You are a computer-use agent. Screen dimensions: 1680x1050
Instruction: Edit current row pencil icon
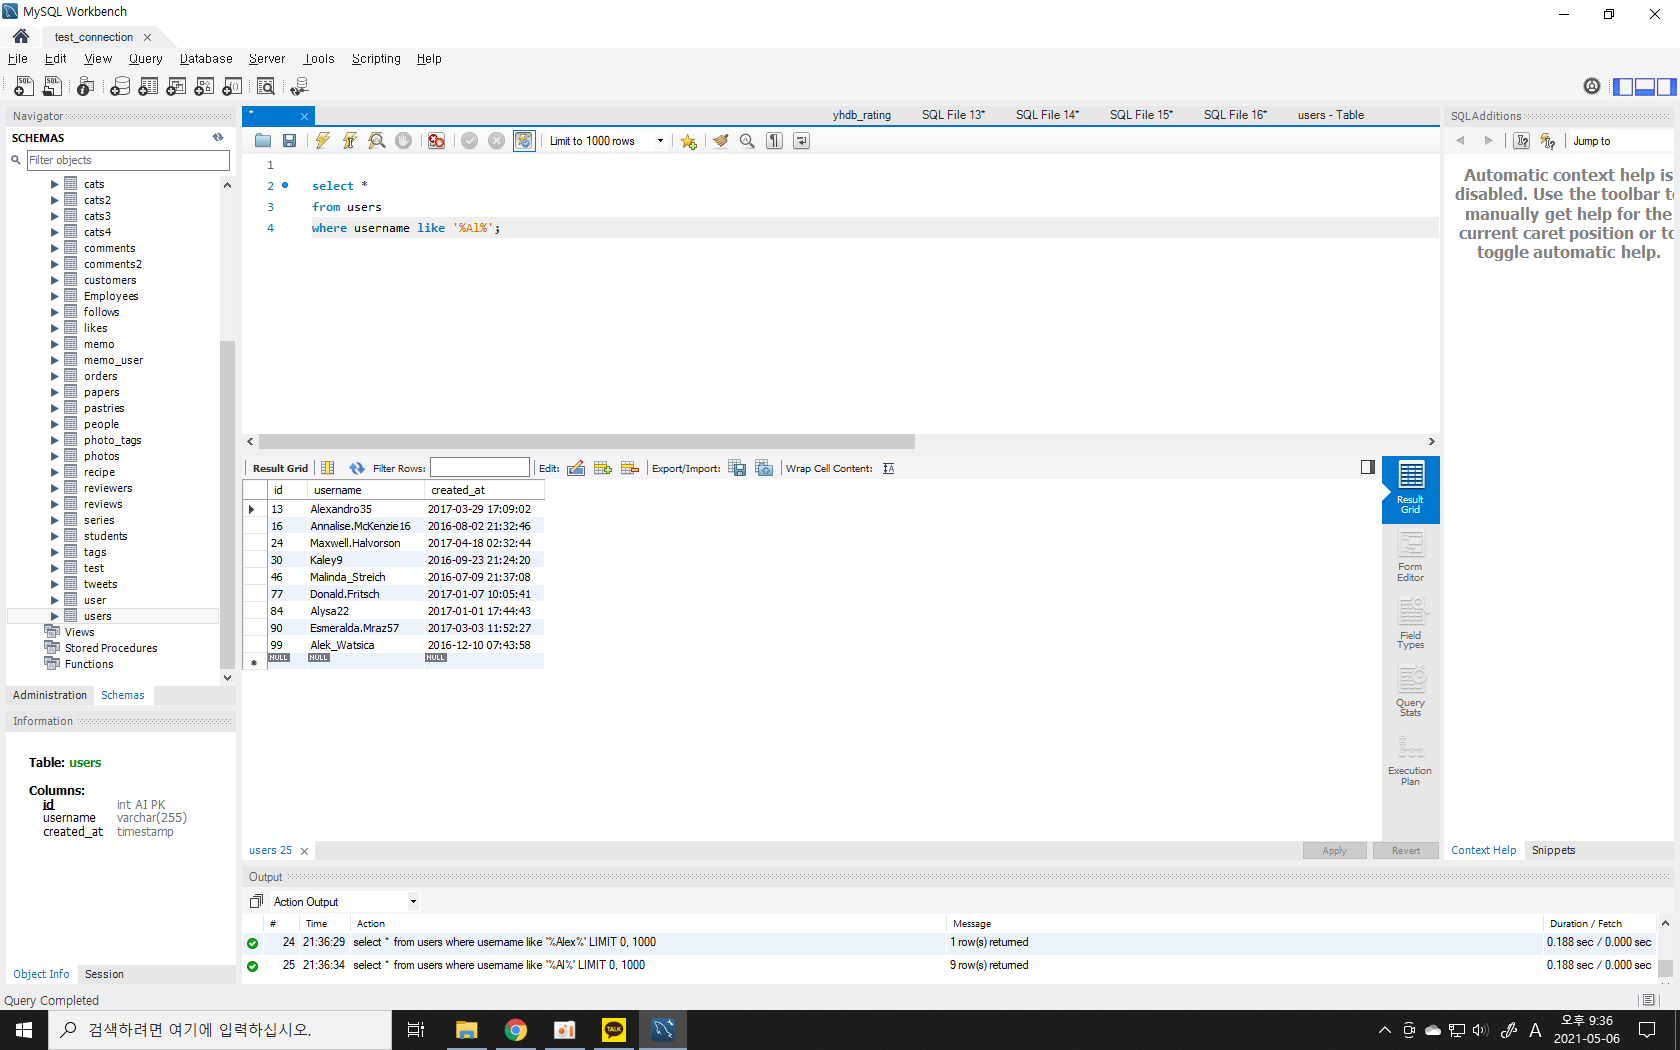click(x=576, y=468)
